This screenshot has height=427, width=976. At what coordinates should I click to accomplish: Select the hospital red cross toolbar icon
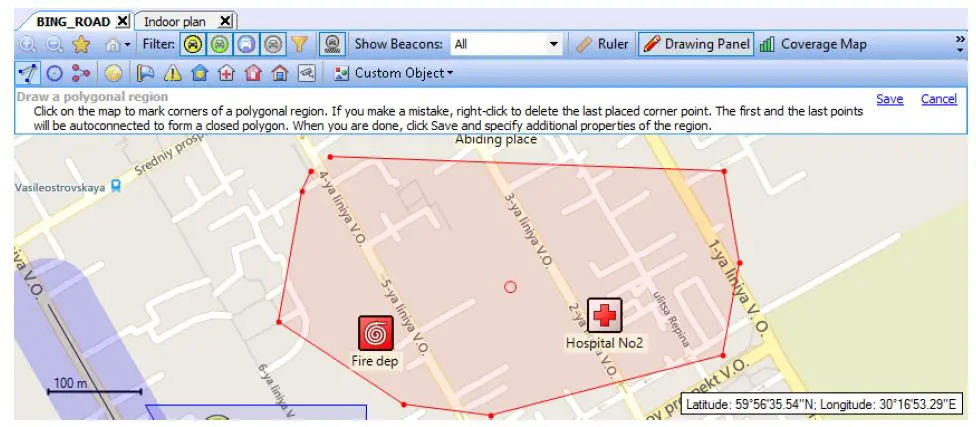226,74
